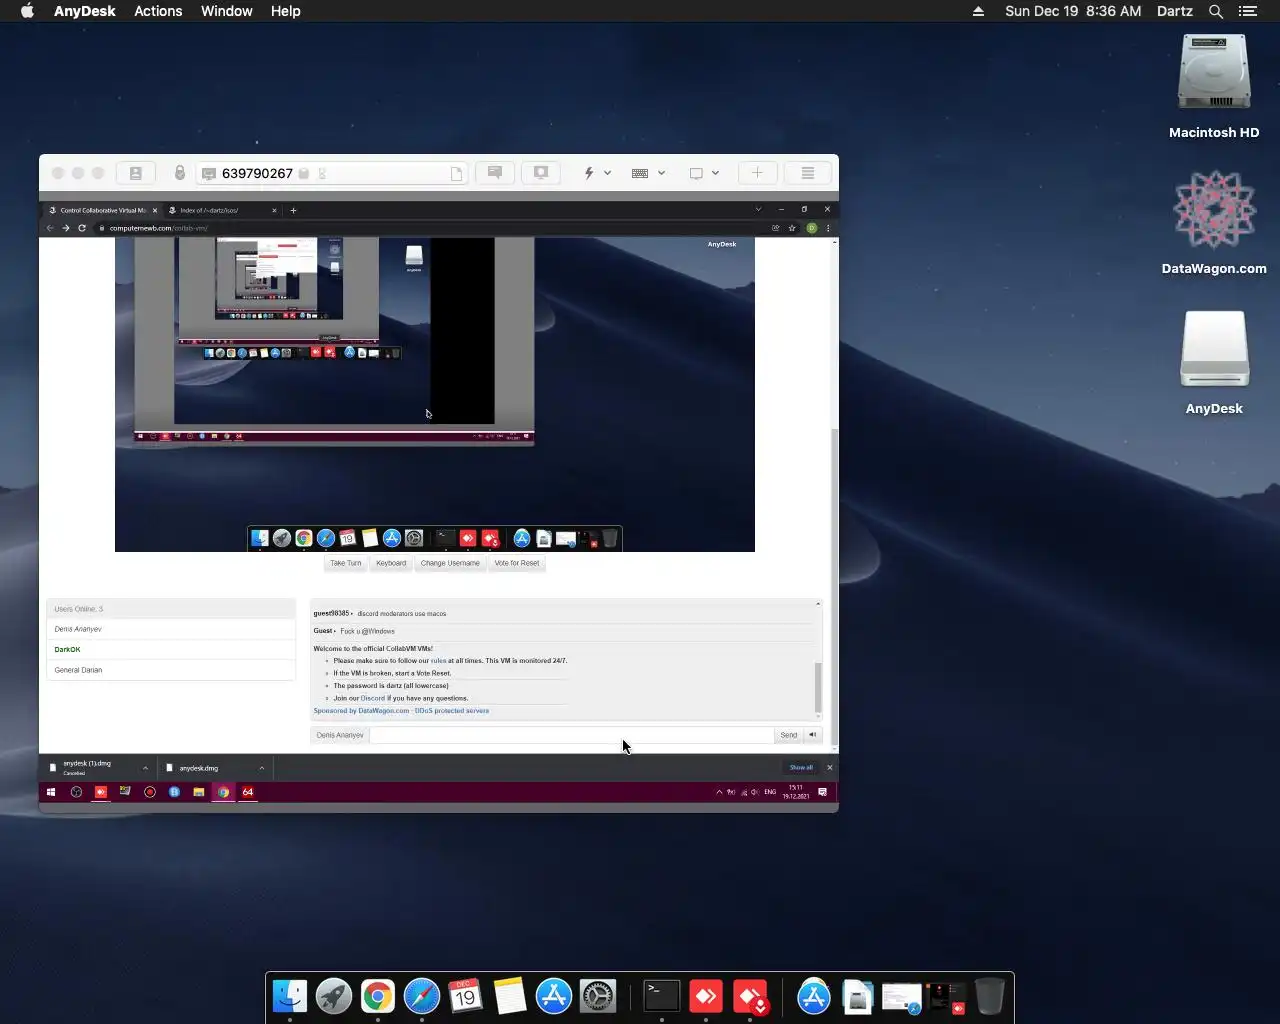
Task: Click the Keyboard button below VM display
Action: pos(391,563)
